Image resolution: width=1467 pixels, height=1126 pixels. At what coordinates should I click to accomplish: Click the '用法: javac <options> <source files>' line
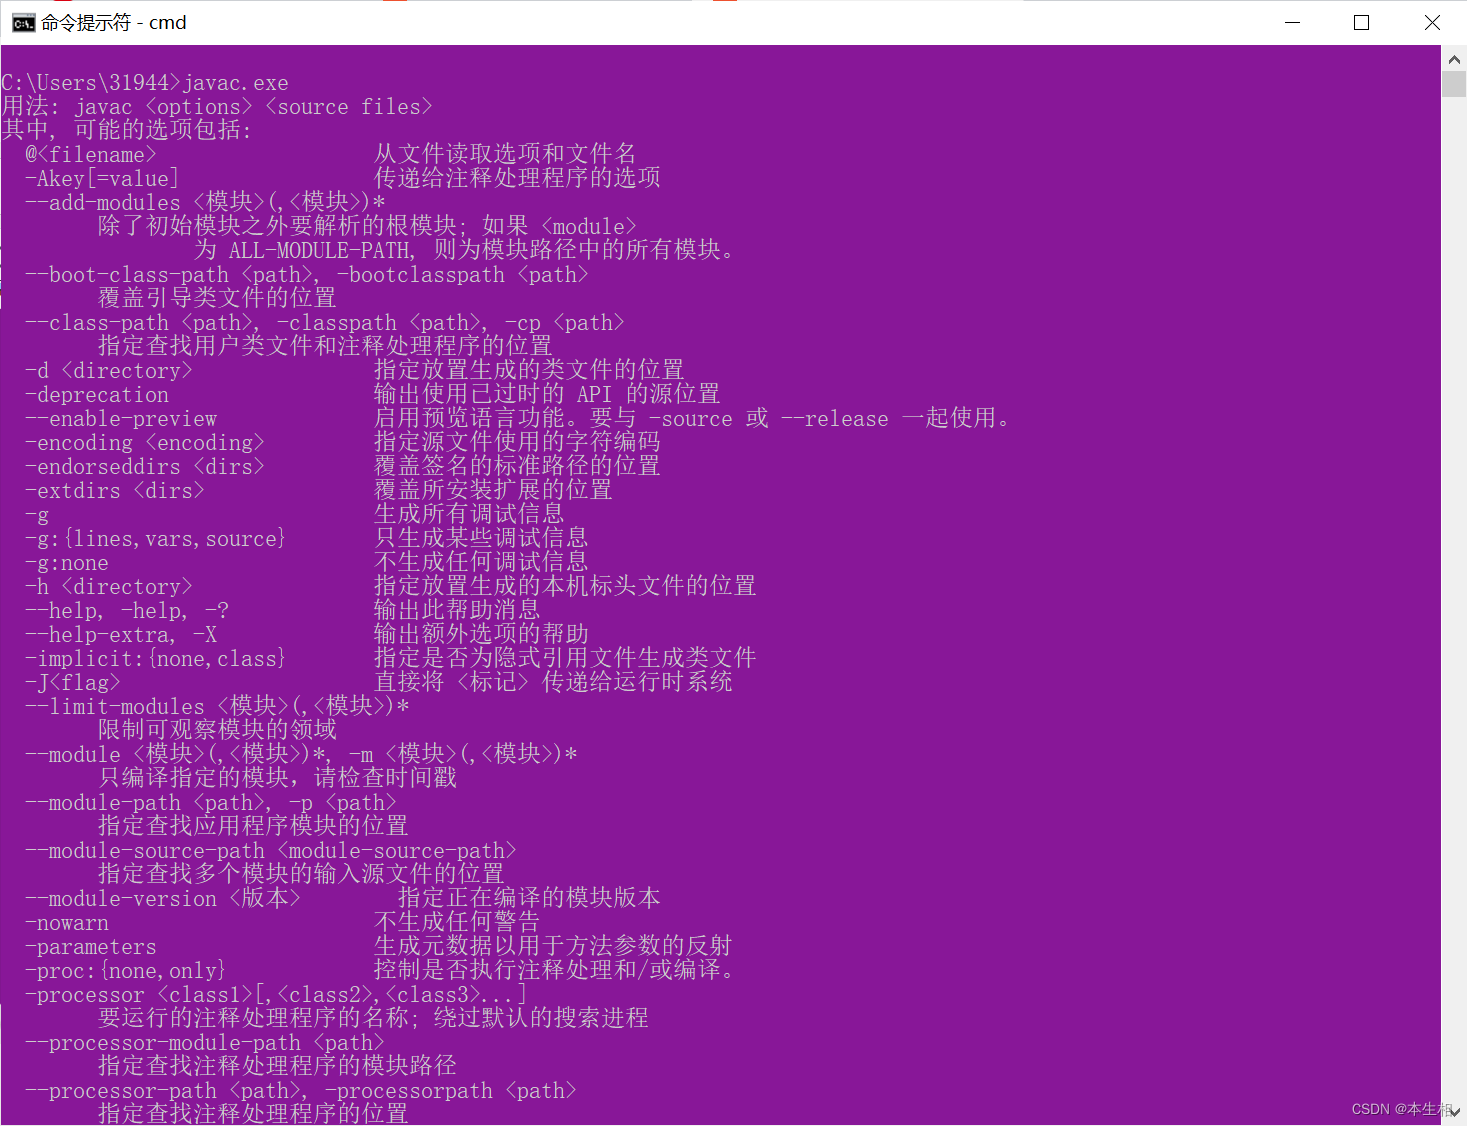click(x=217, y=107)
